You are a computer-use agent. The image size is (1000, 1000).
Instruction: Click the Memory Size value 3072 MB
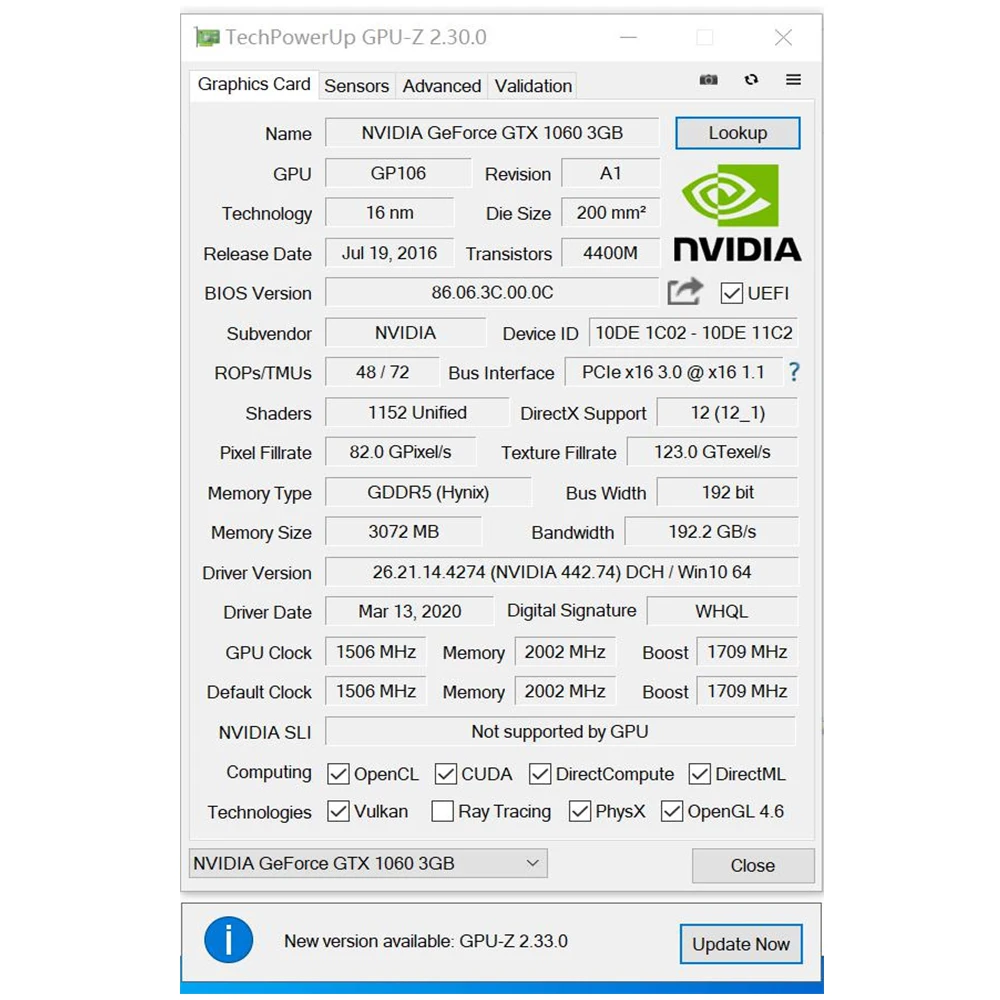[x=403, y=531]
